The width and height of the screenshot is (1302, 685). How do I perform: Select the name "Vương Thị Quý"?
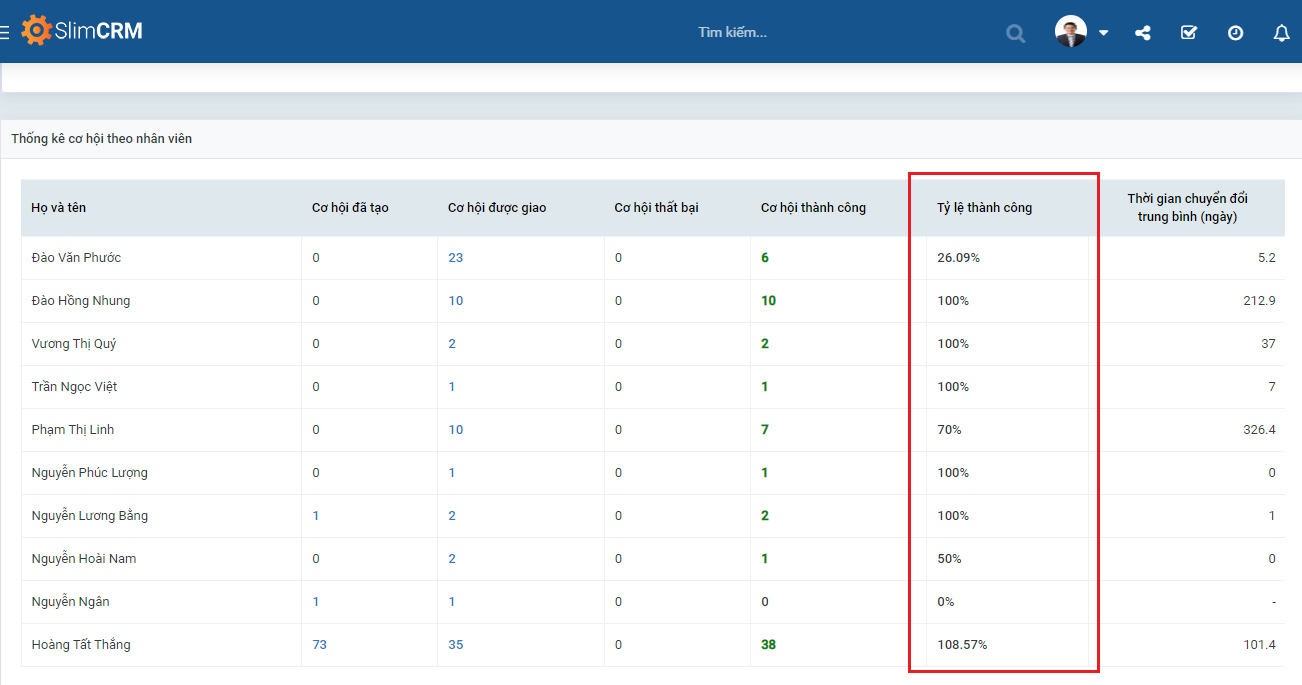74,344
